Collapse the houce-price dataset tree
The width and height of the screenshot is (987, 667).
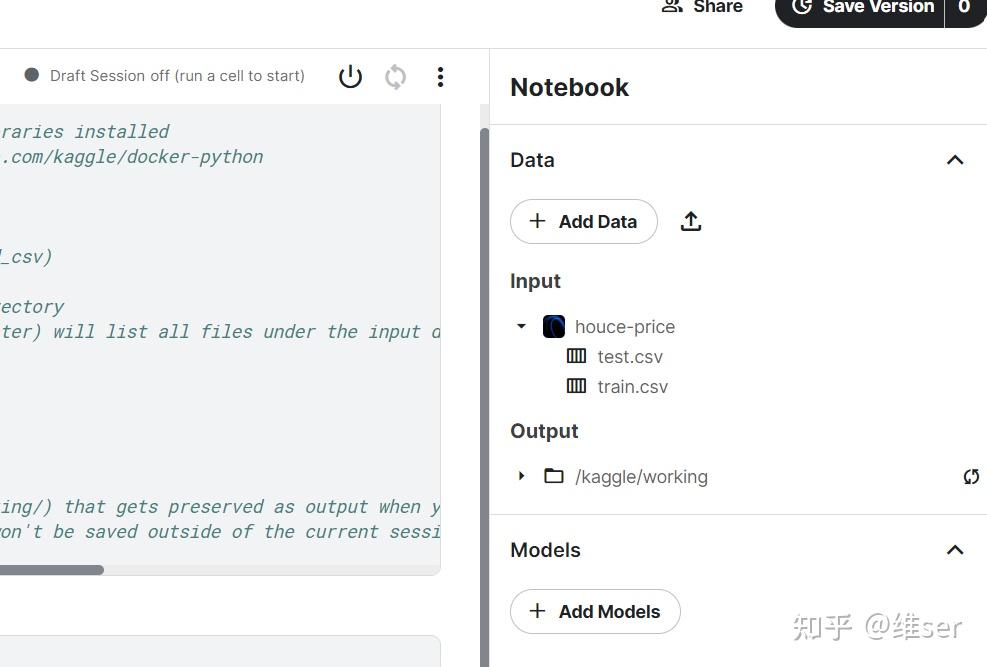click(x=521, y=326)
